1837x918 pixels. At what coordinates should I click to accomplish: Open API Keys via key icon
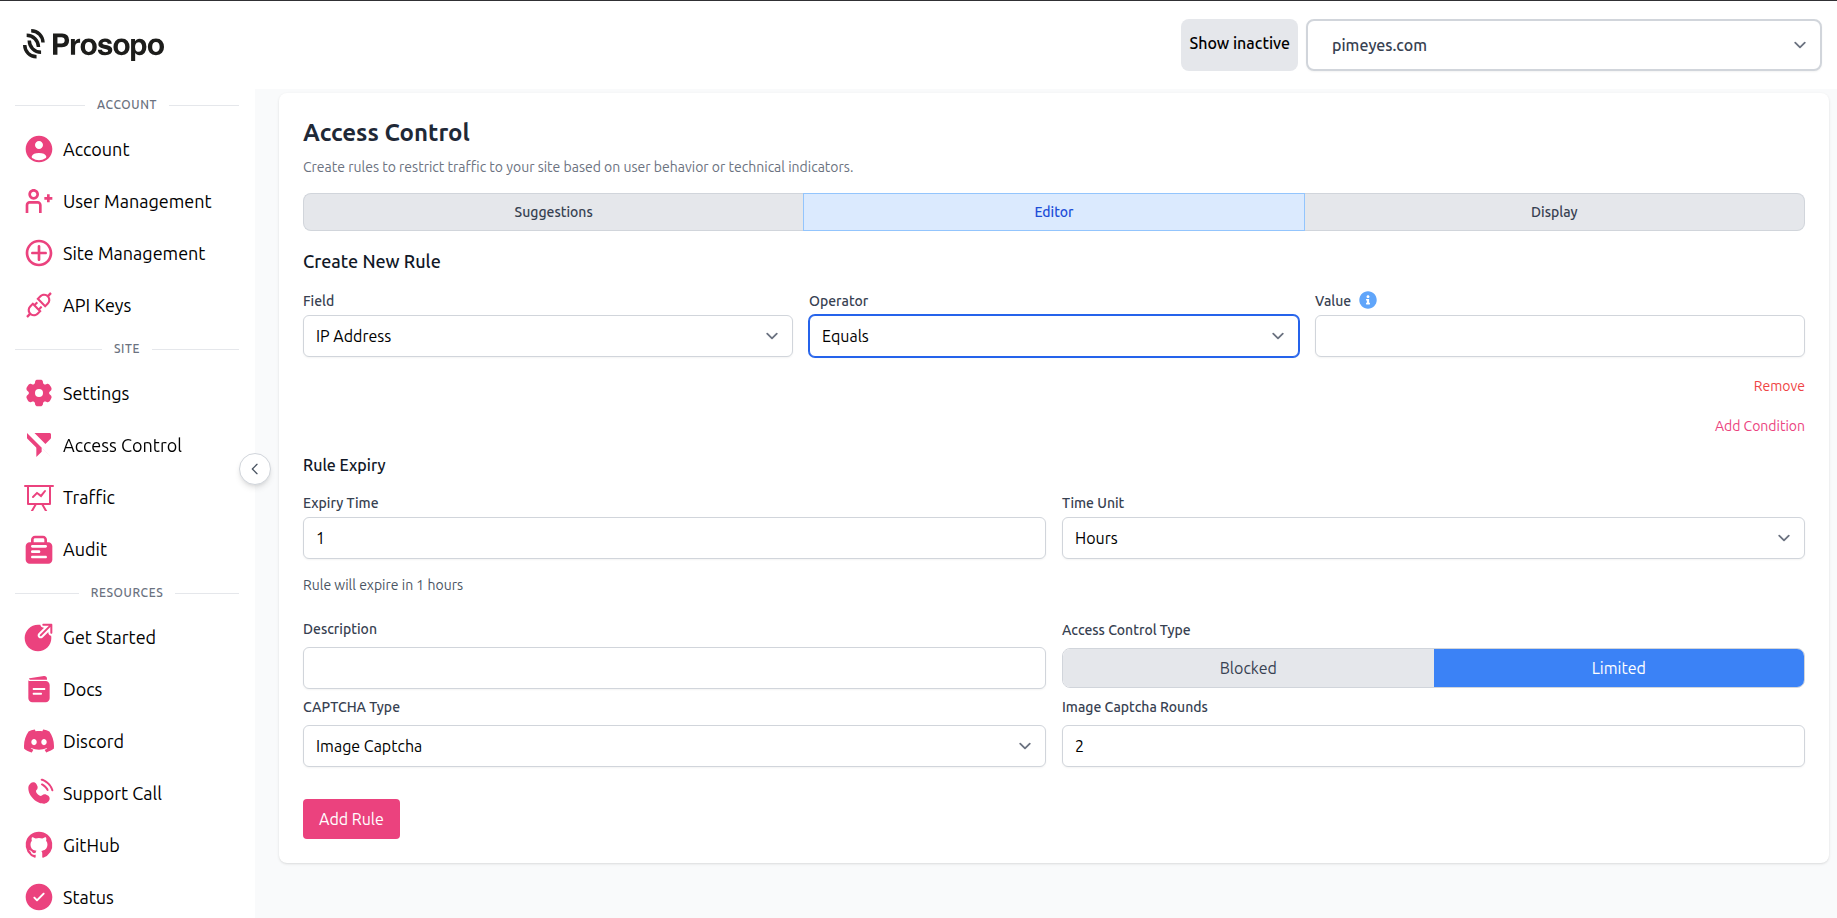coord(39,305)
